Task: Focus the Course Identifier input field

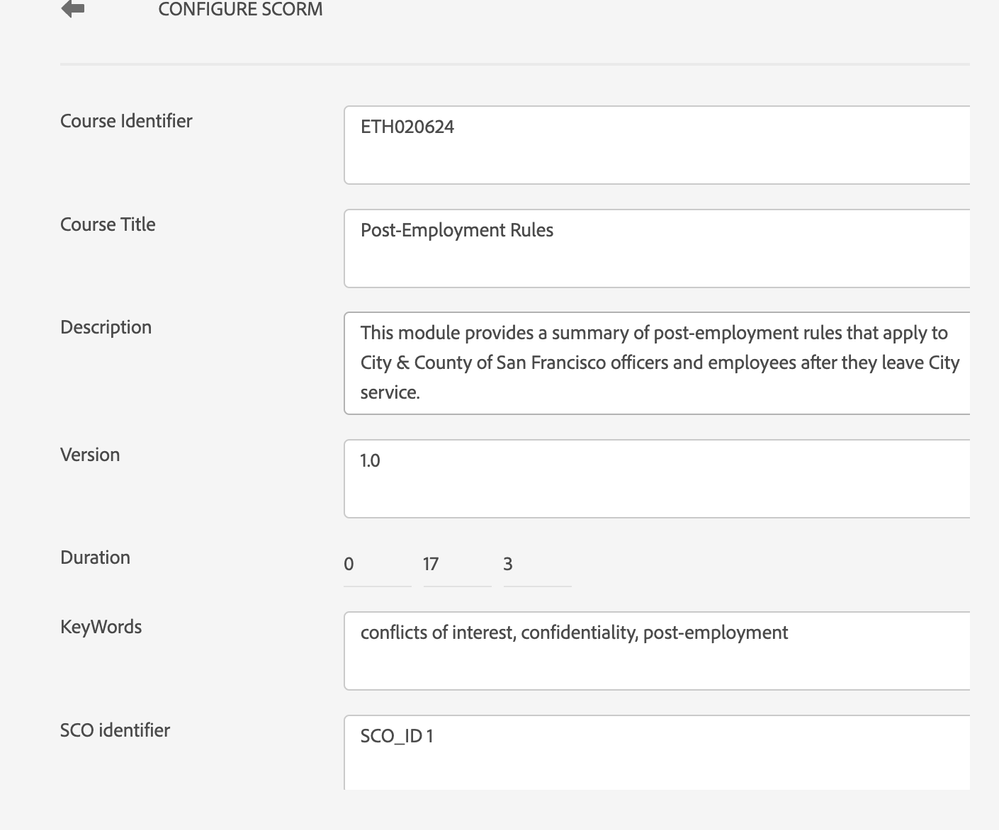Action: [656, 145]
